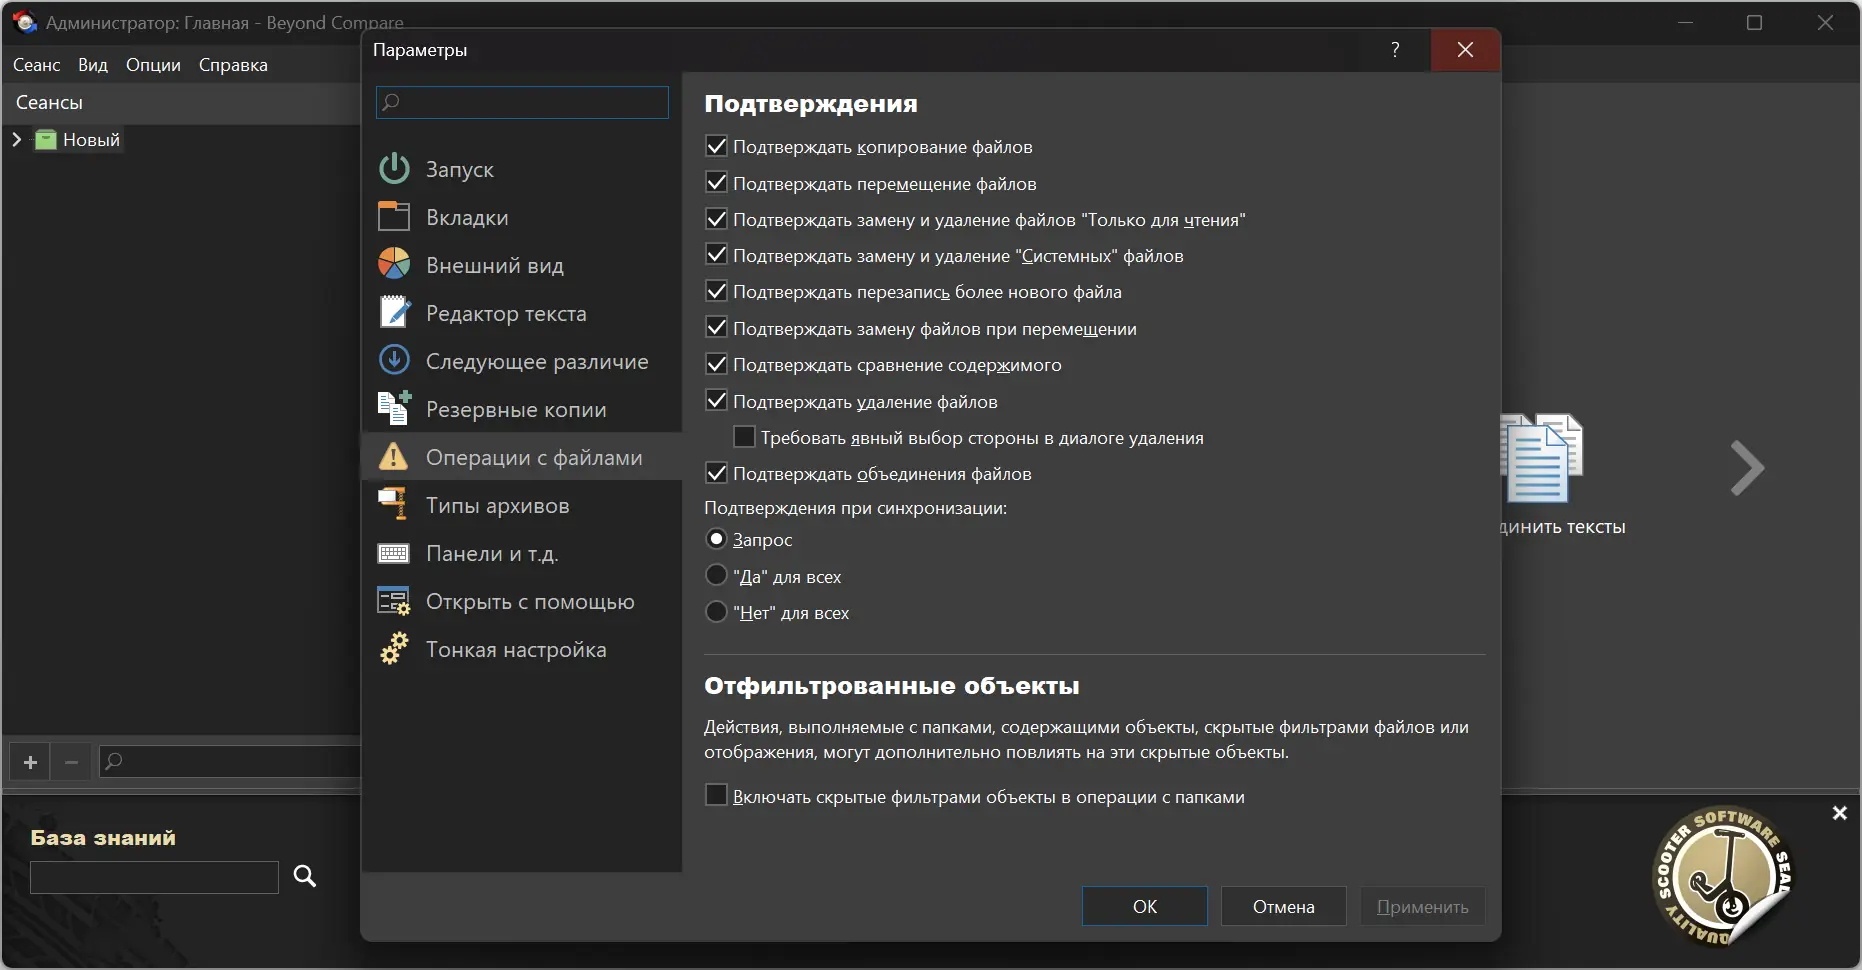Enable Требовать явный выбор стороны checkbox

pyautogui.click(x=744, y=438)
